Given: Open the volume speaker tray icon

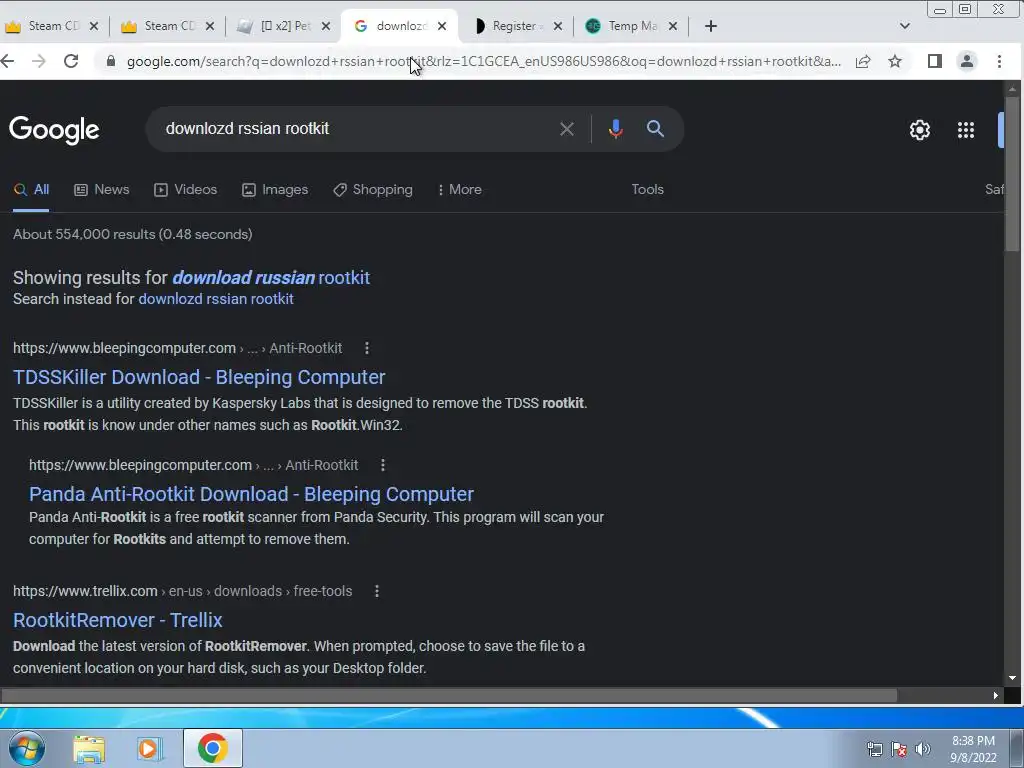Looking at the screenshot, I should pos(923,749).
